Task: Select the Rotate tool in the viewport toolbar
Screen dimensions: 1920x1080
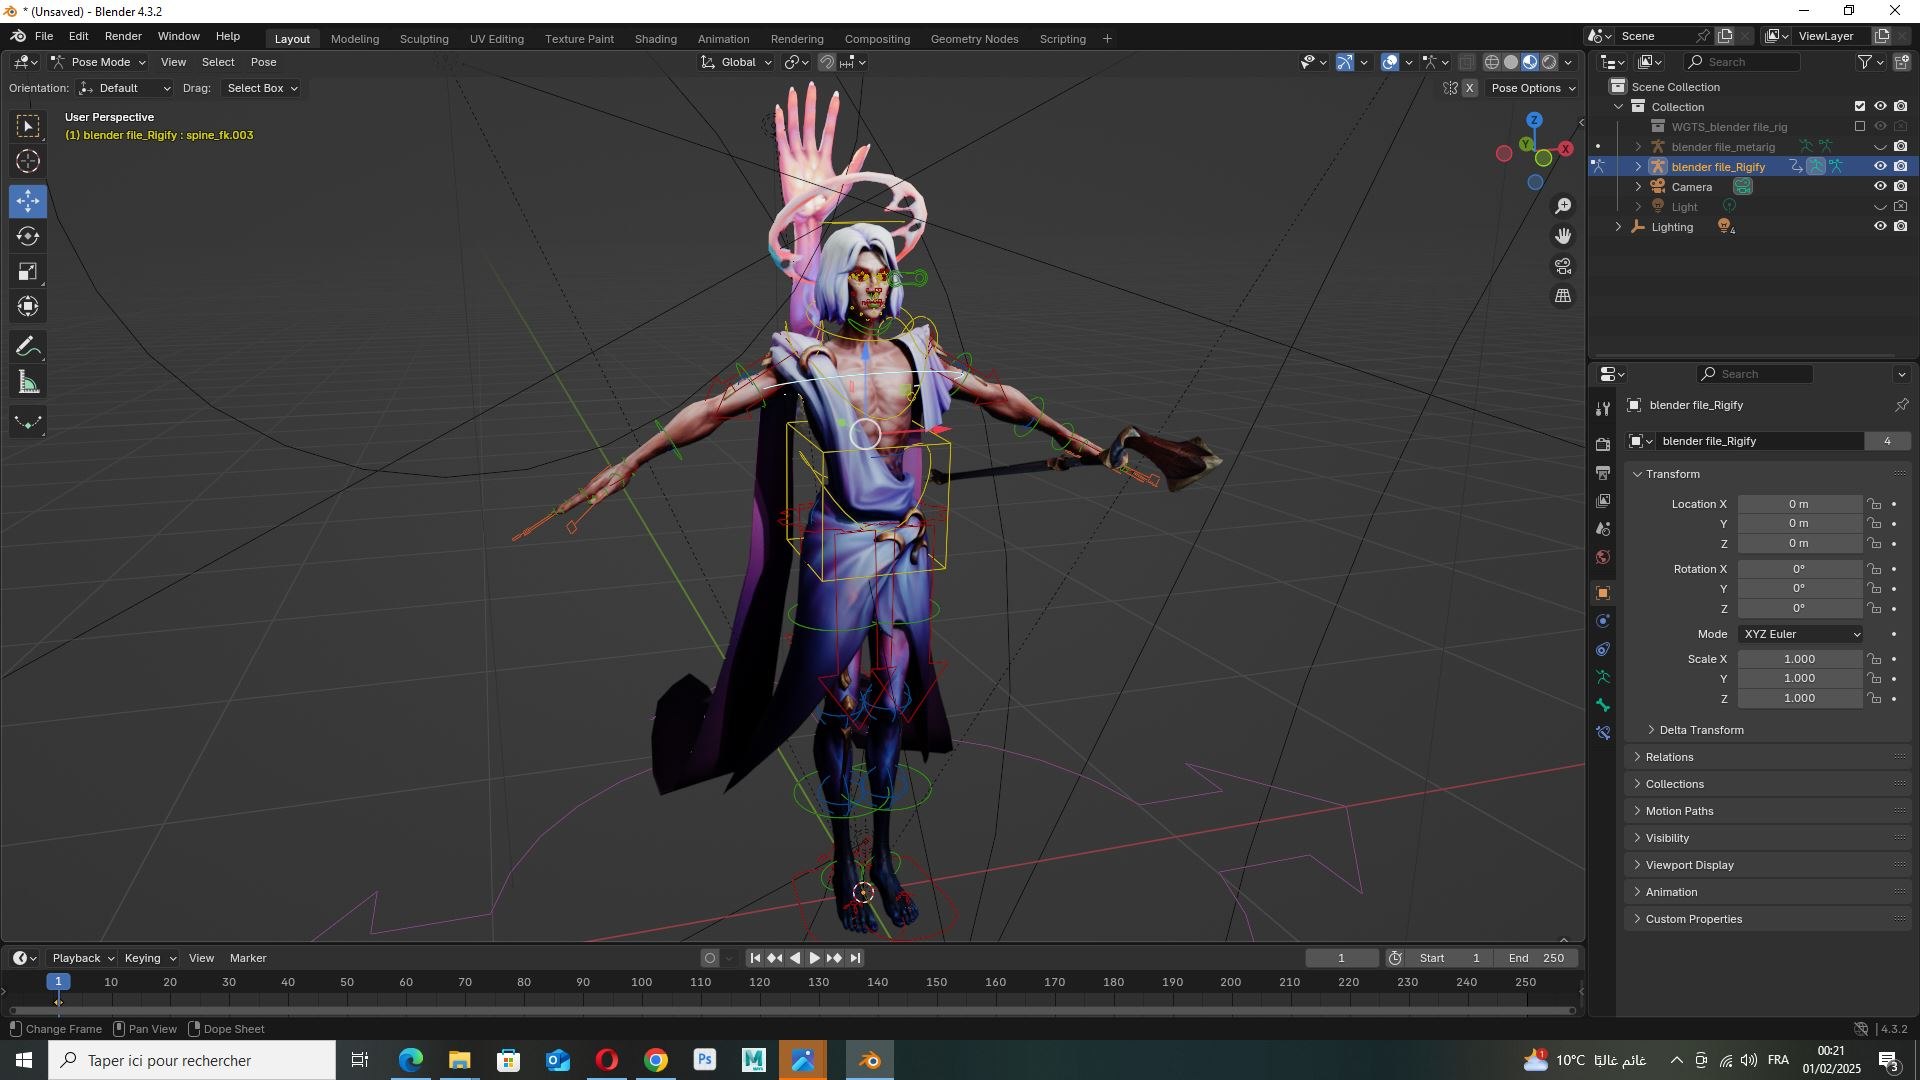Action: pyautogui.click(x=28, y=237)
